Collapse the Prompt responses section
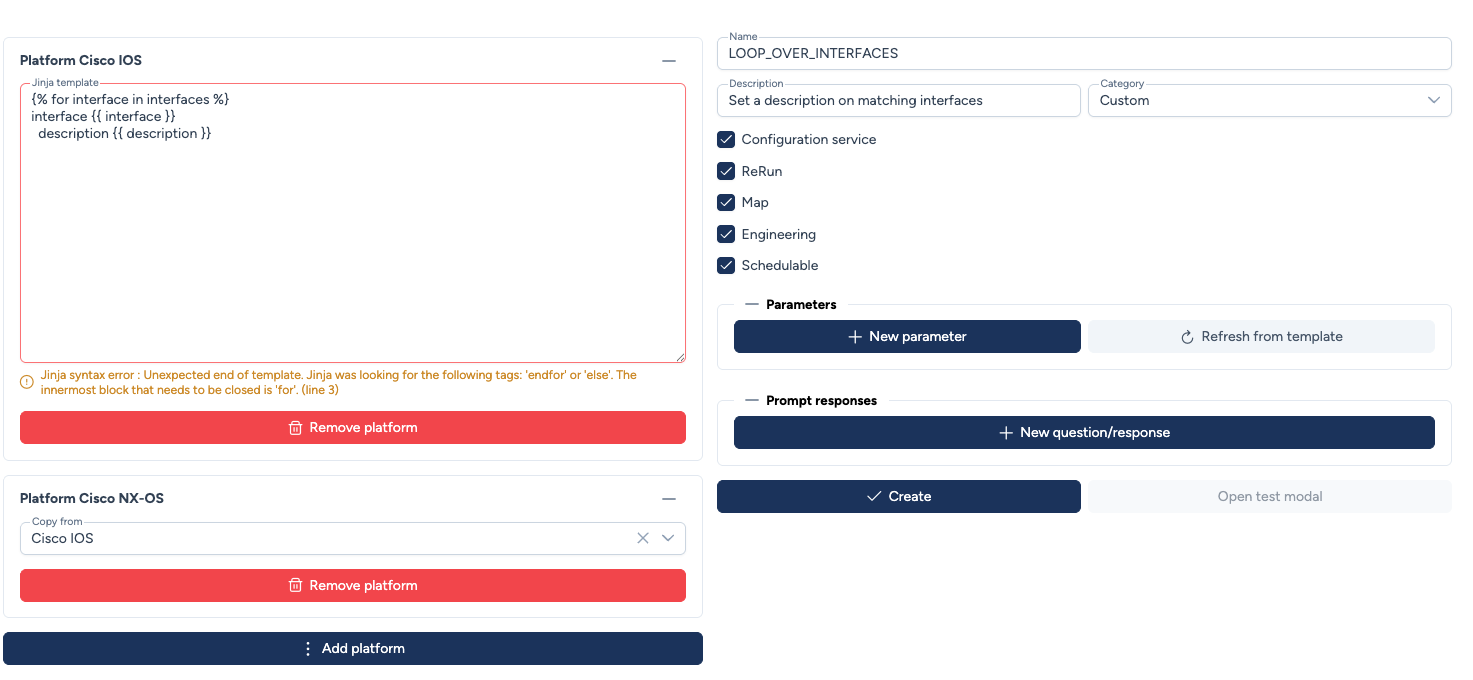1473x680 pixels. (x=752, y=401)
